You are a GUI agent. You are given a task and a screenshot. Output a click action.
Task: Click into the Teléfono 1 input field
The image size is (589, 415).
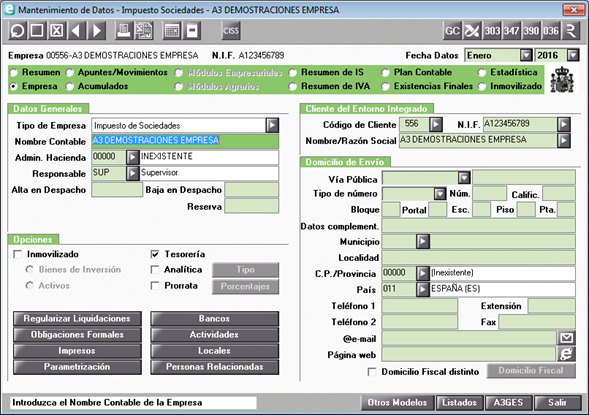(x=420, y=306)
